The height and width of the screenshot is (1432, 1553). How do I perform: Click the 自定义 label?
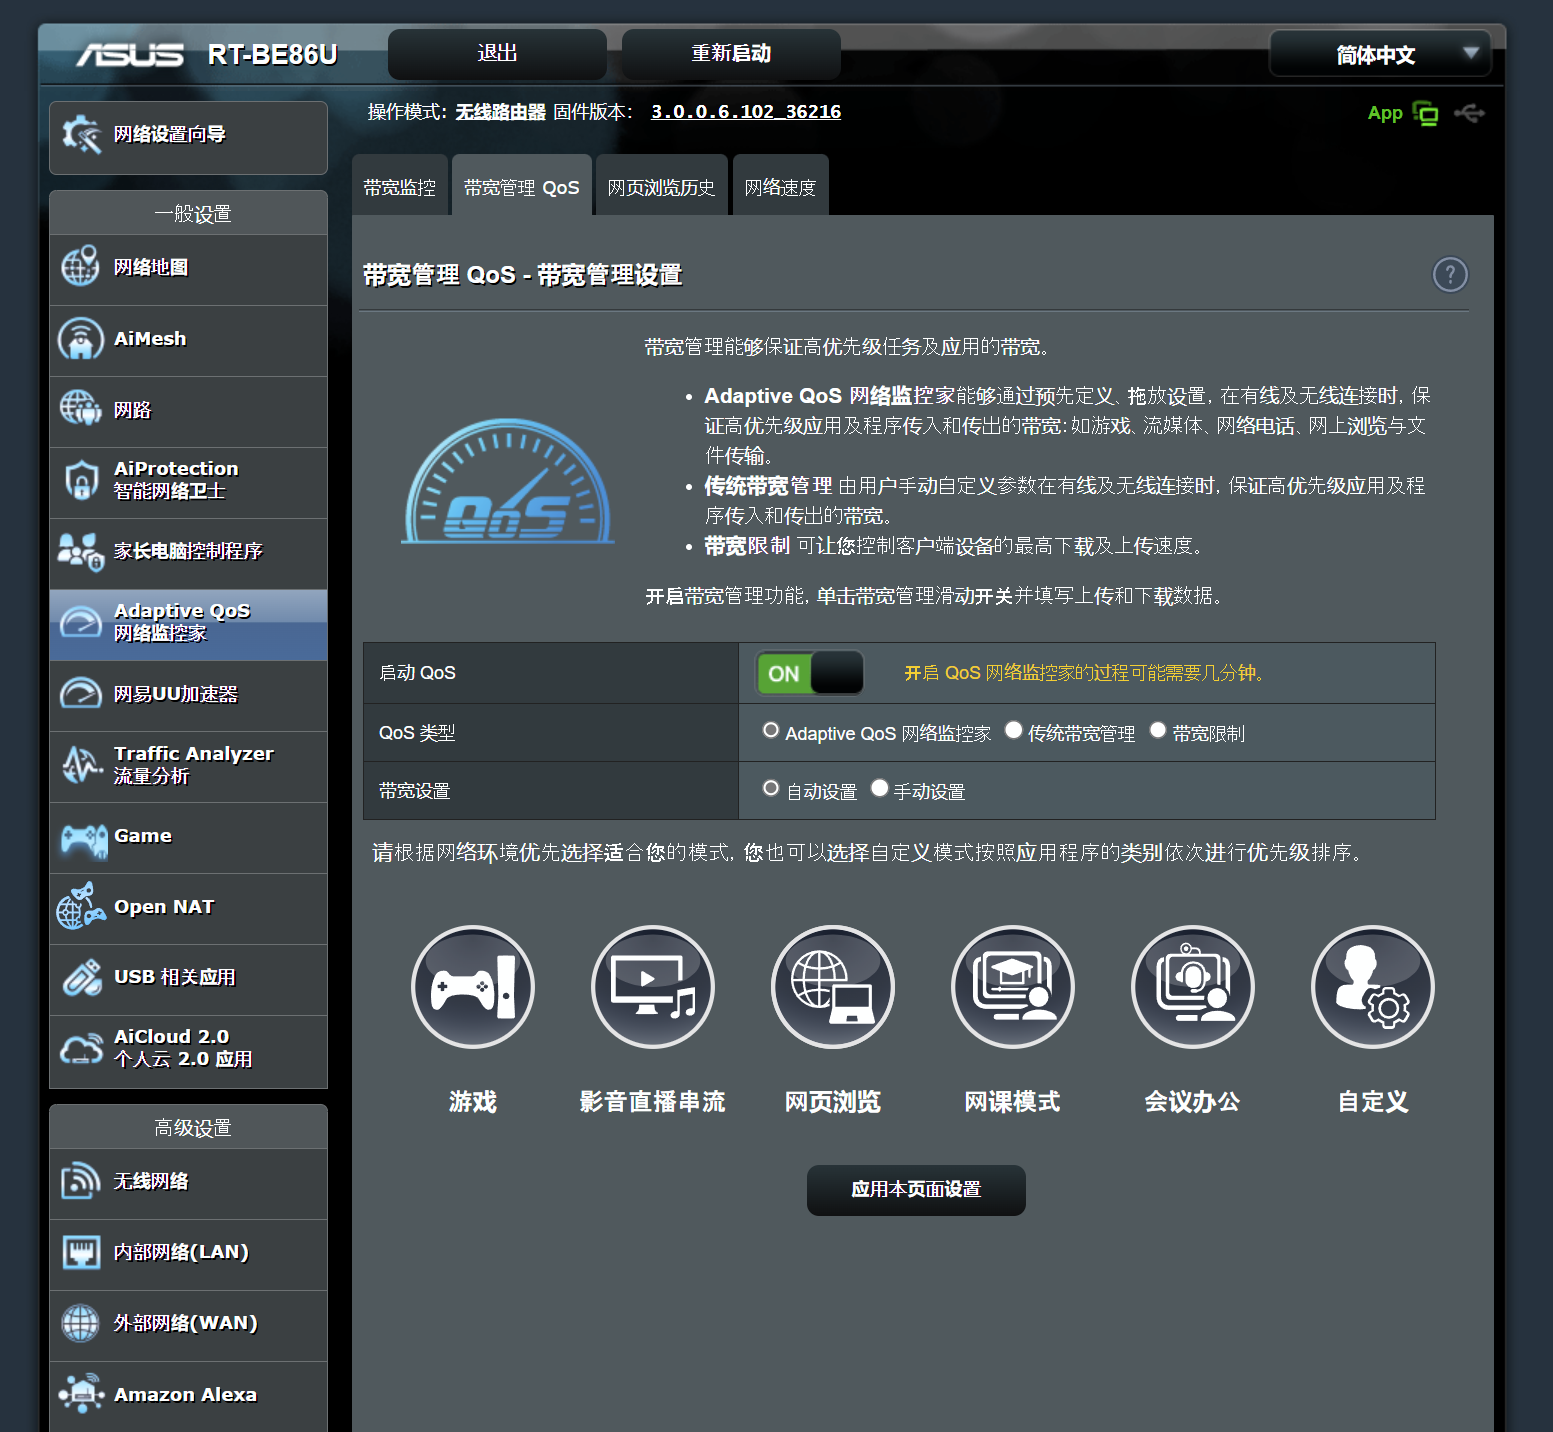point(1373,1102)
